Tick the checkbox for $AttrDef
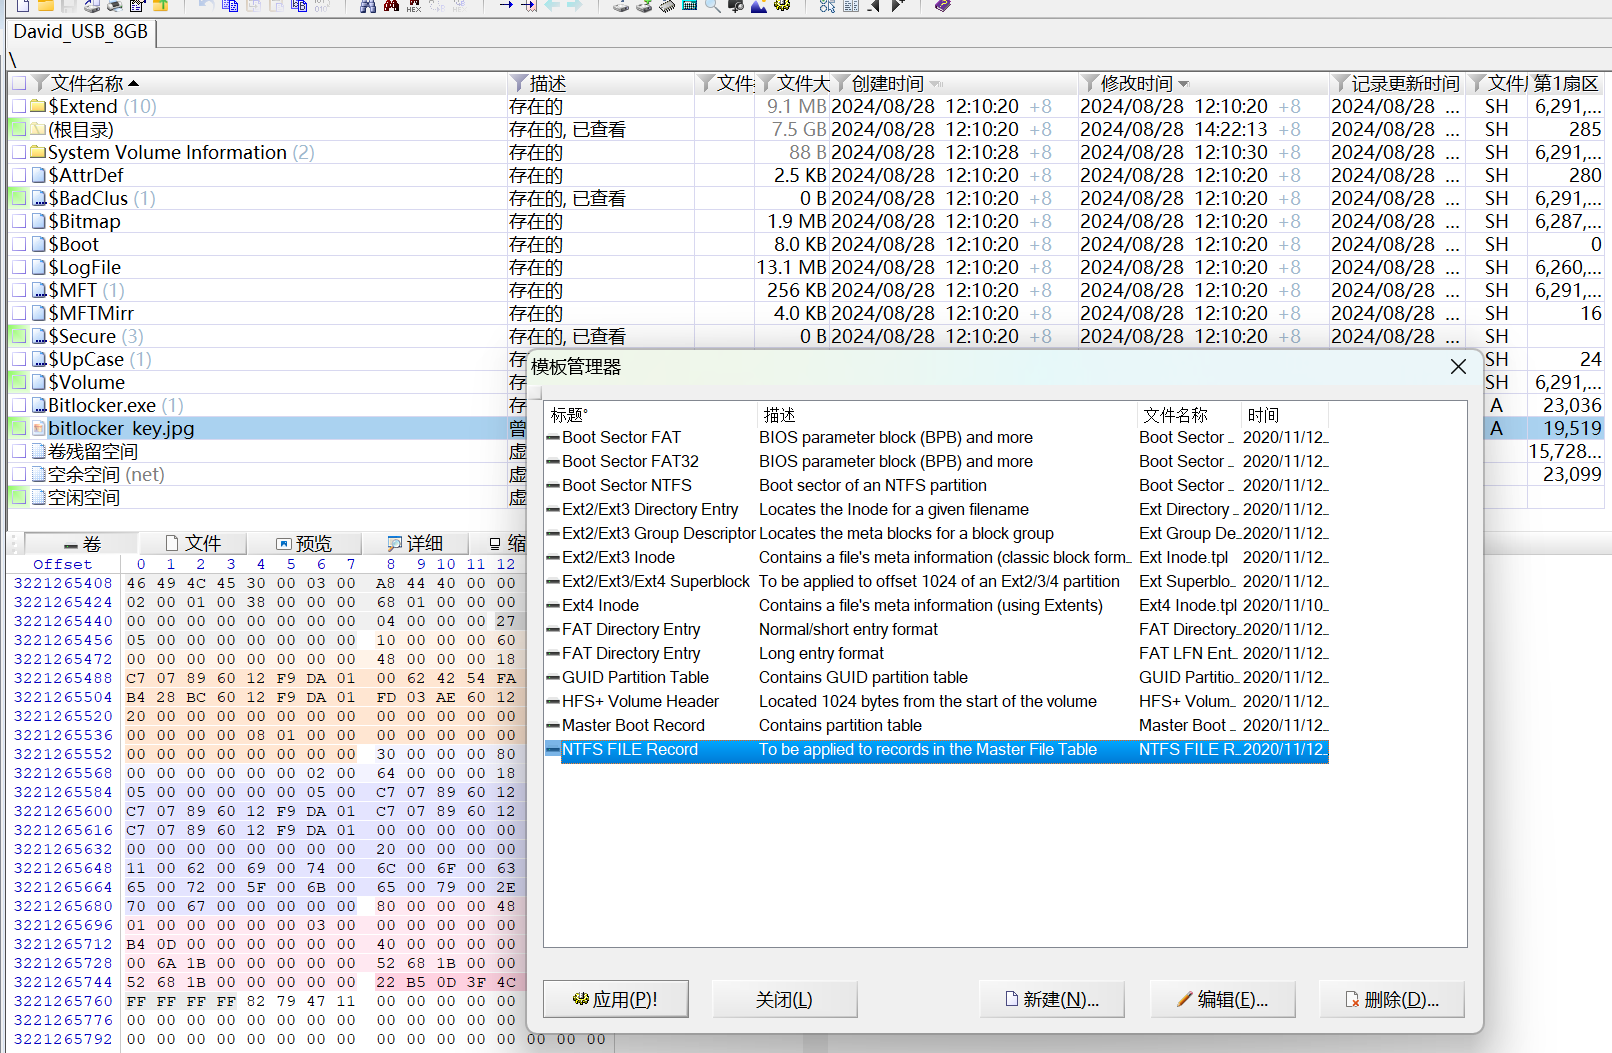Image resolution: width=1612 pixels, height=1053 pixels. [x=19, y=175]
